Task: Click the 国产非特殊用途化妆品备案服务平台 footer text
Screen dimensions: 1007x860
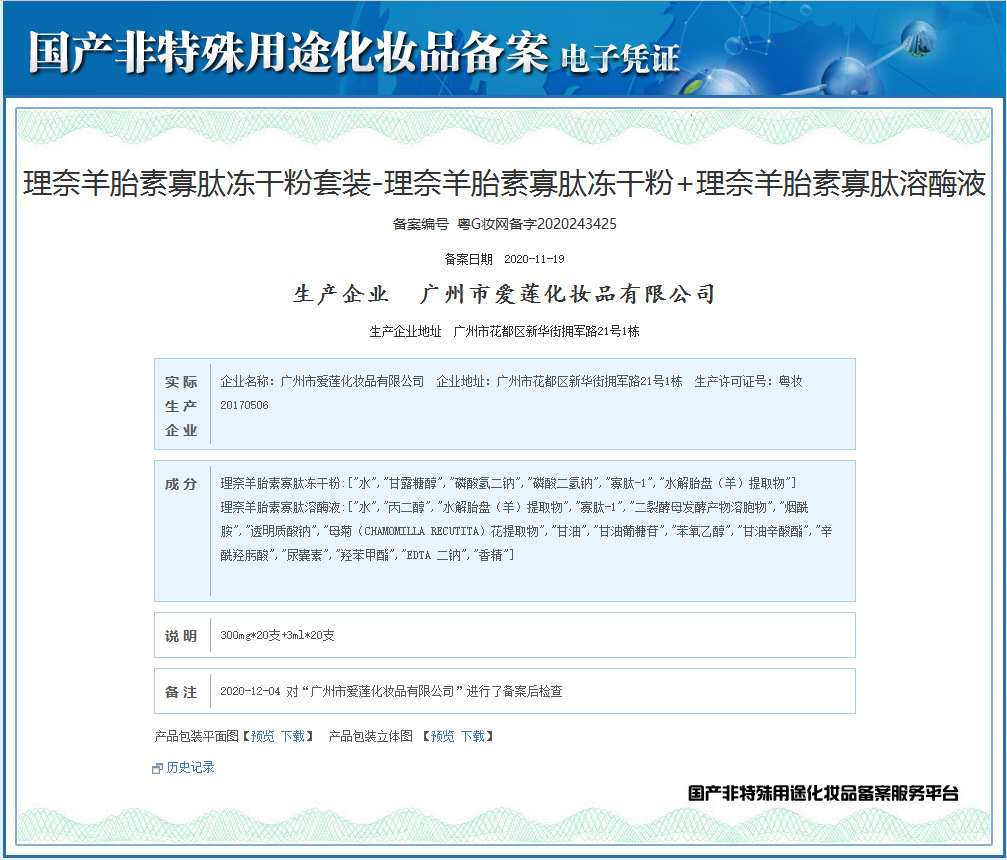Action: click(823, 793)
